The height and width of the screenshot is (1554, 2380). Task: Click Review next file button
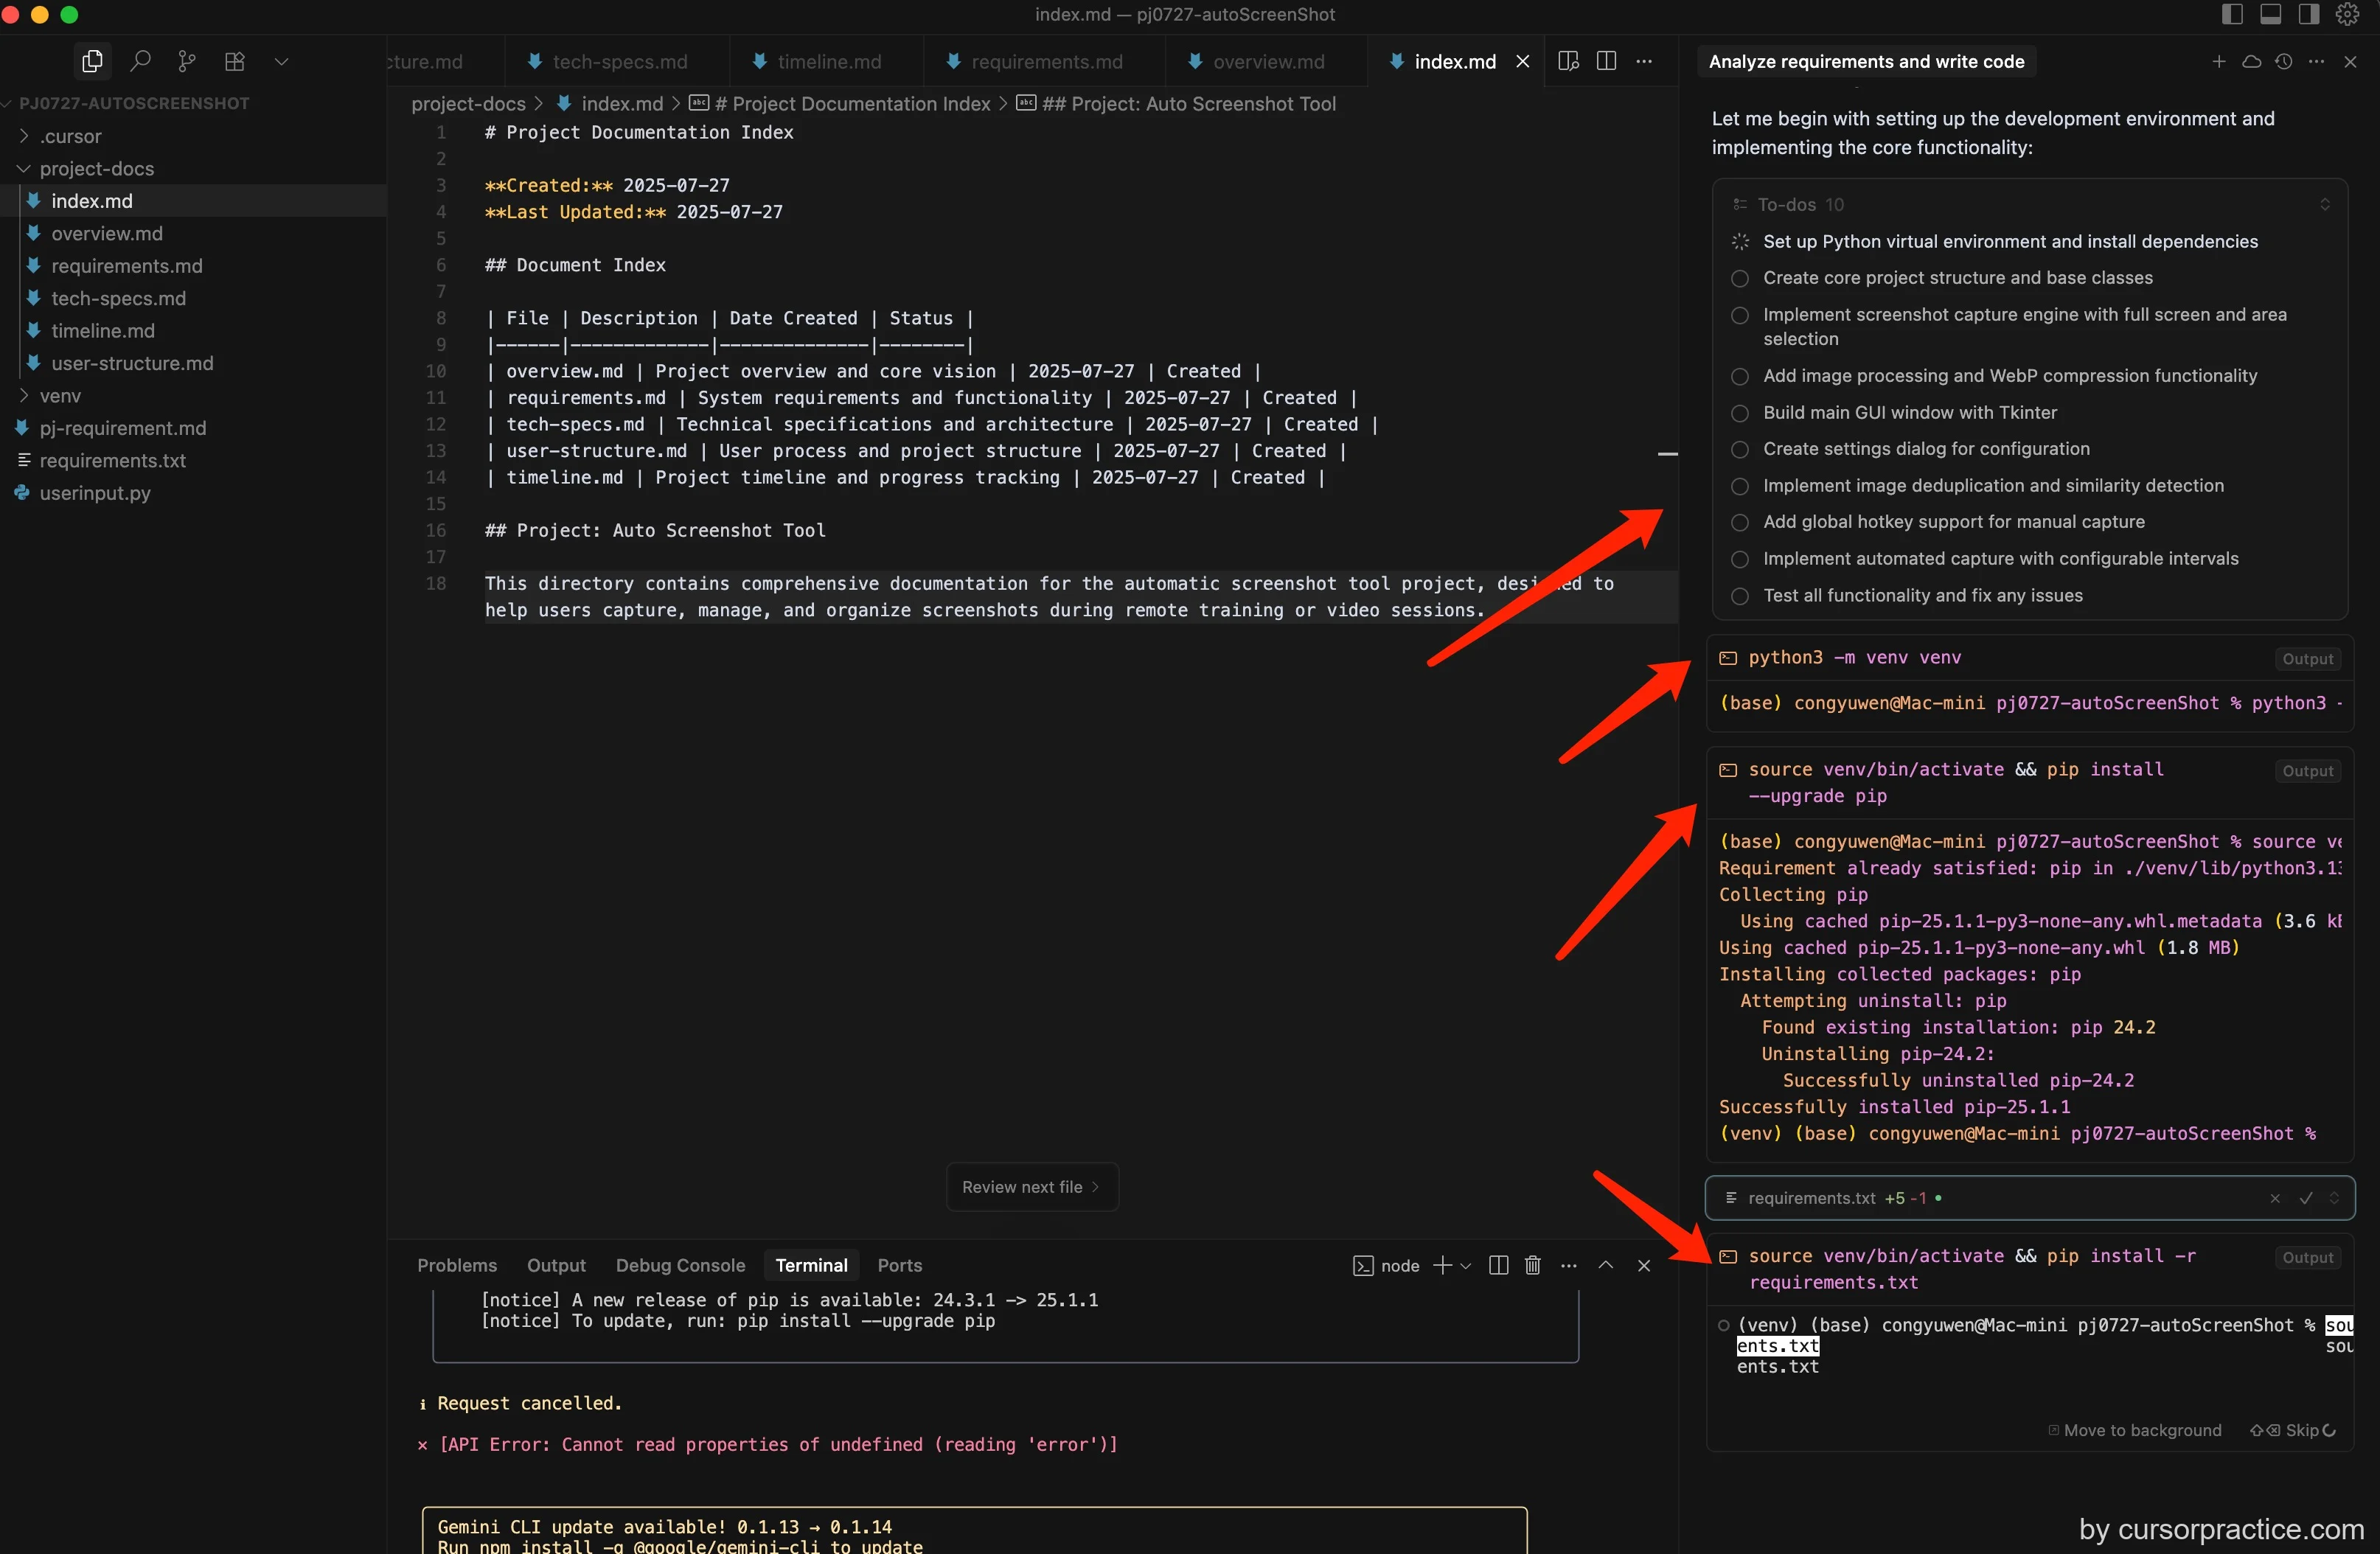coord(1031,1187)
